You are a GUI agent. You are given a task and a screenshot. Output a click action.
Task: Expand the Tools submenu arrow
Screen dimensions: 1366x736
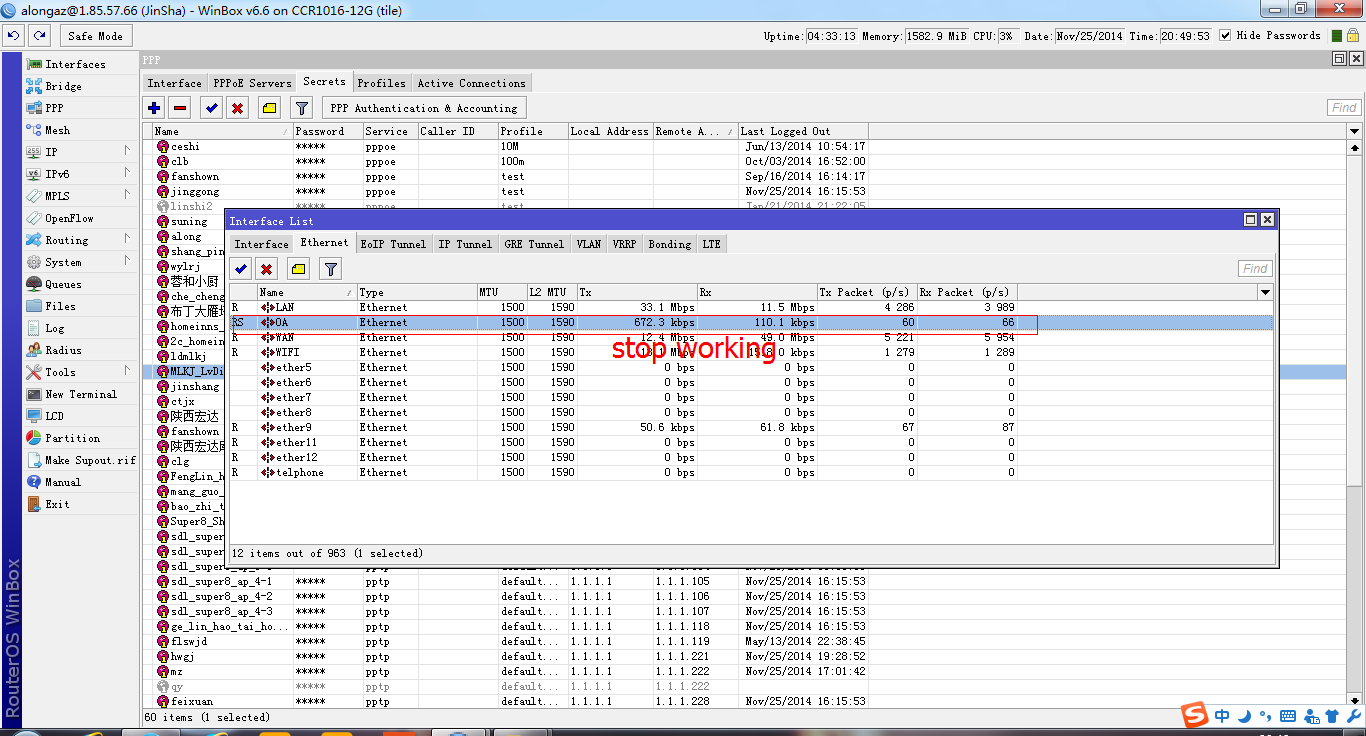[127, 371]
